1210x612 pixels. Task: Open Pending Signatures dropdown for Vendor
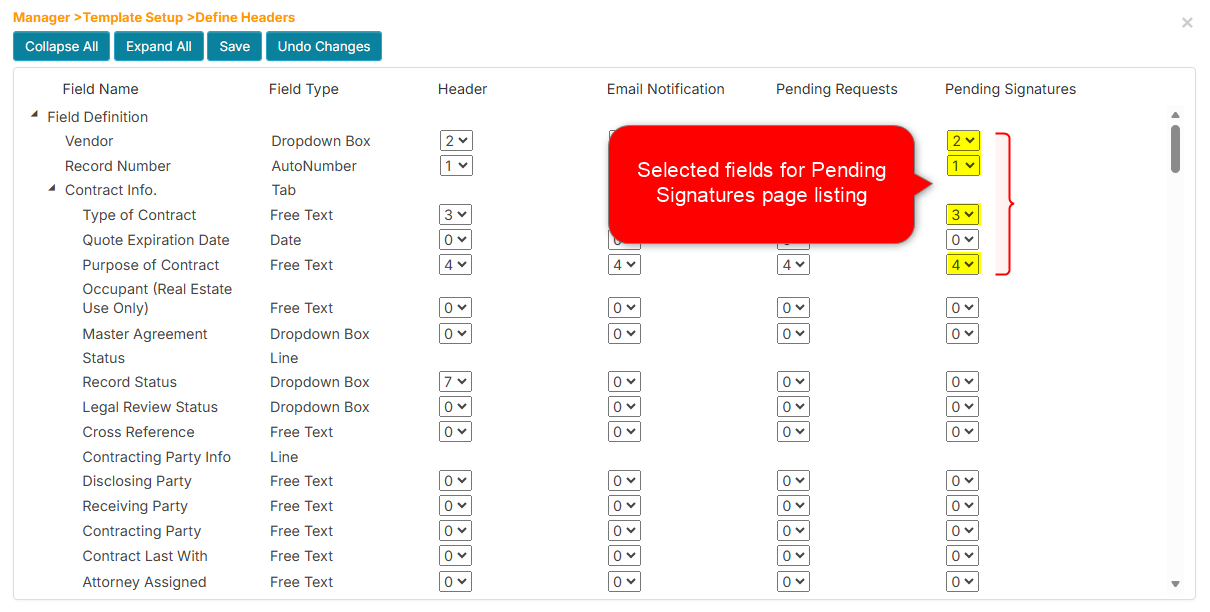click(x=962, y=140)
